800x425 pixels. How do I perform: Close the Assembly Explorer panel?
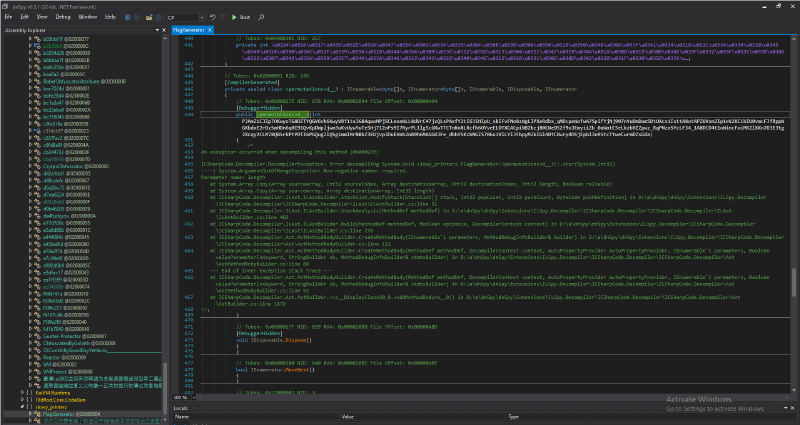(164, 30)
